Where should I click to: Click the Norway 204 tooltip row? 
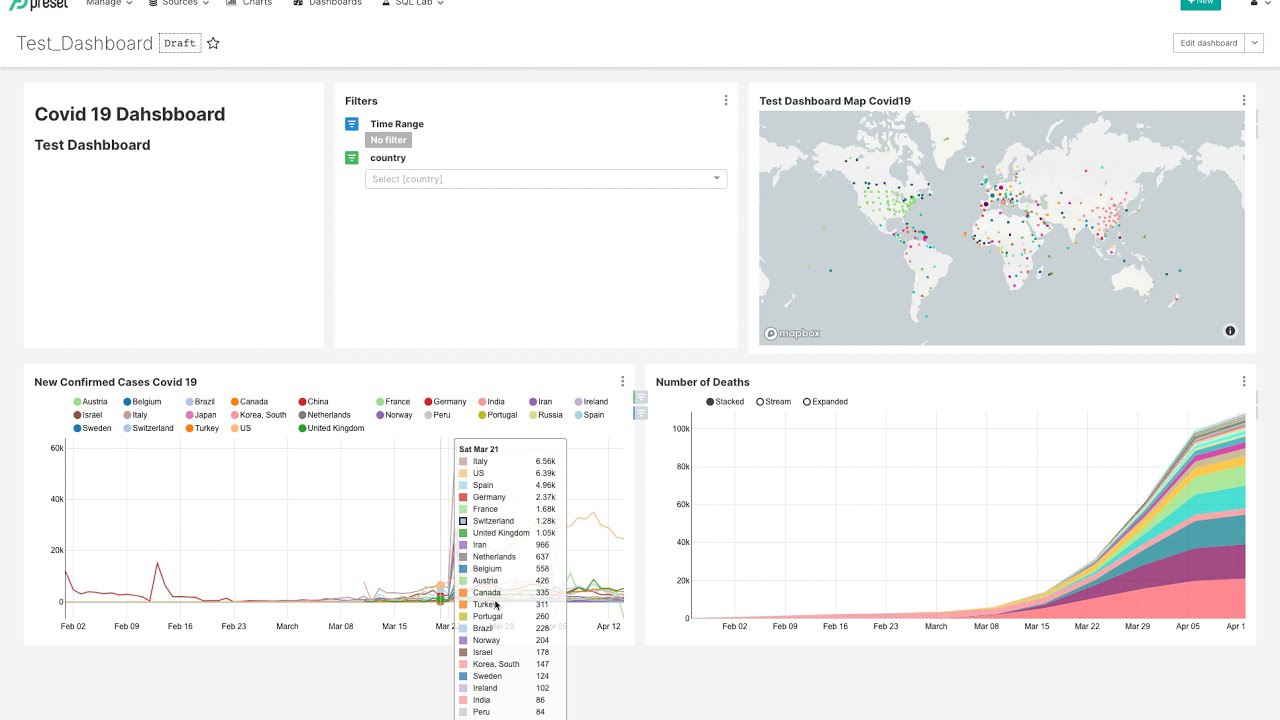click(507, 640)
